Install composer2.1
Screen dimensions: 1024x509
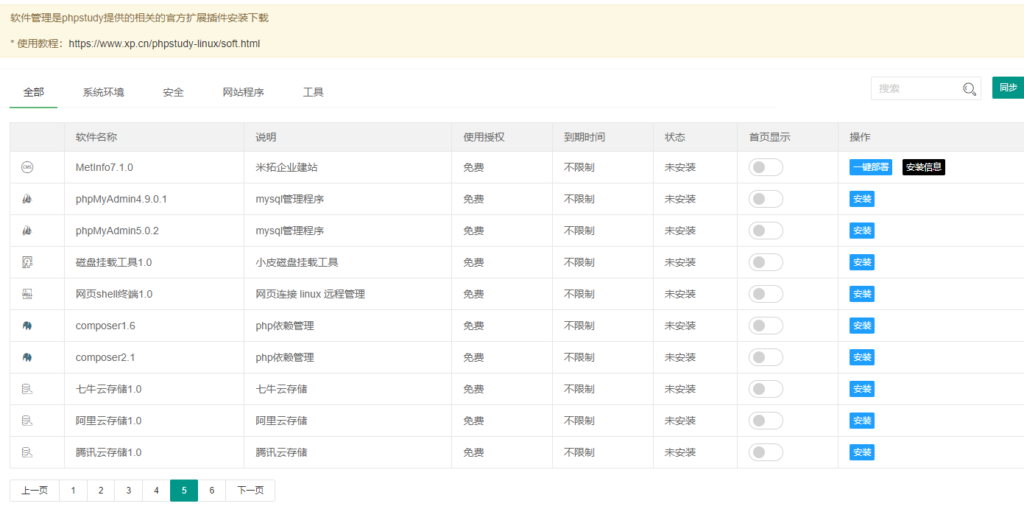click(862, 357)
